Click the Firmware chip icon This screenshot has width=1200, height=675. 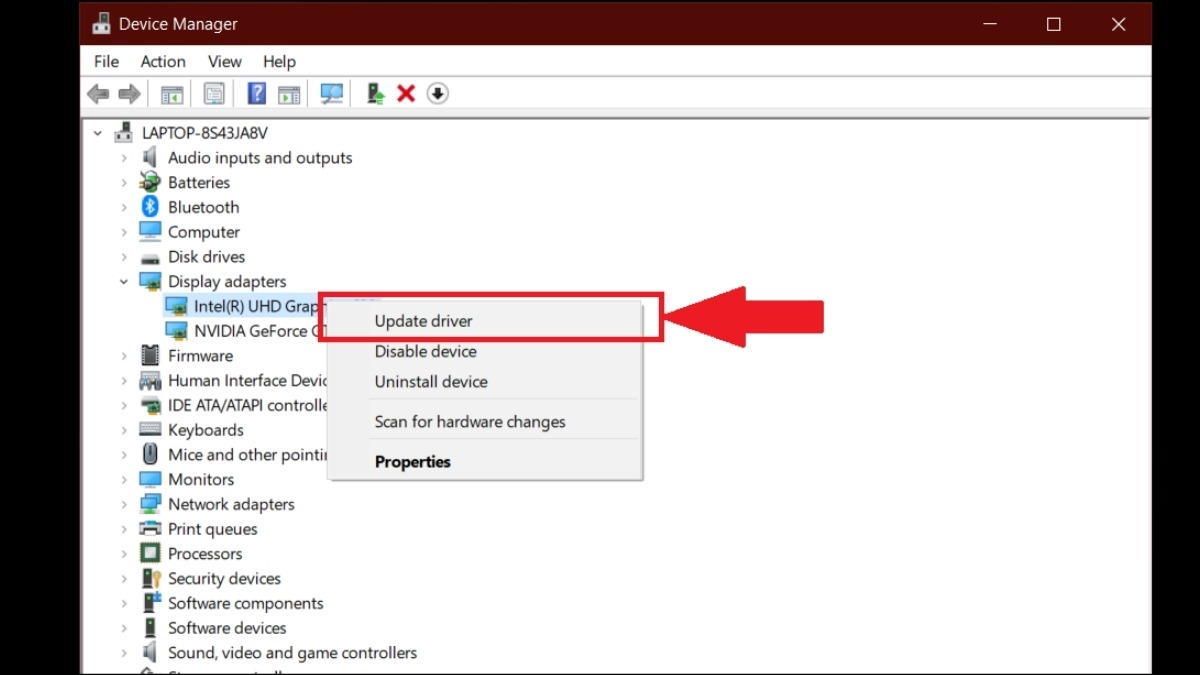pyautogui.click(x=150, y=355)
